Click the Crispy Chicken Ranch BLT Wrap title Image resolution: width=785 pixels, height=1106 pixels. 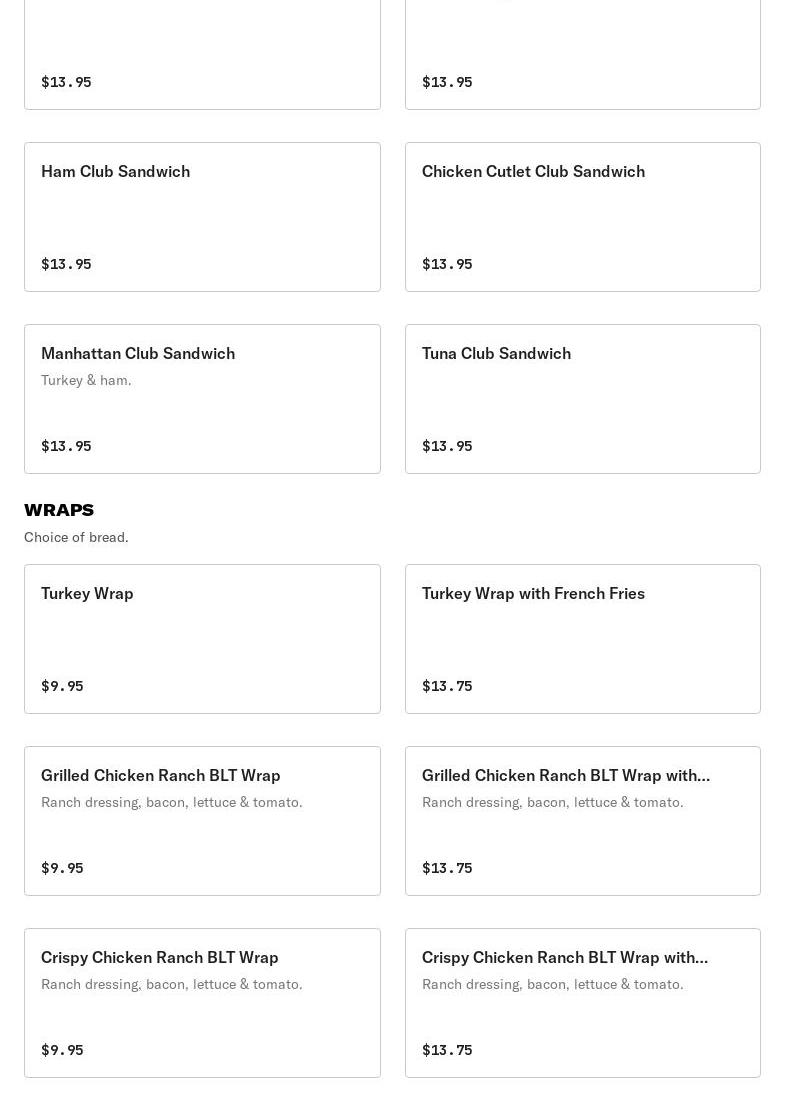160,957
